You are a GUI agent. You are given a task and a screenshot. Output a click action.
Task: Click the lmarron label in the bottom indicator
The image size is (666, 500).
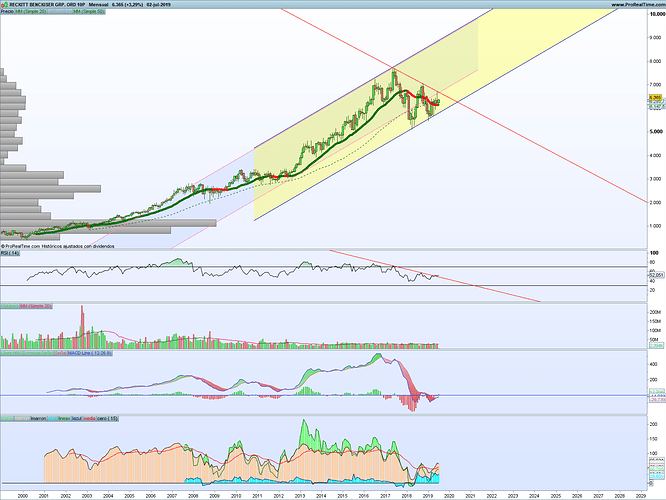38,418
